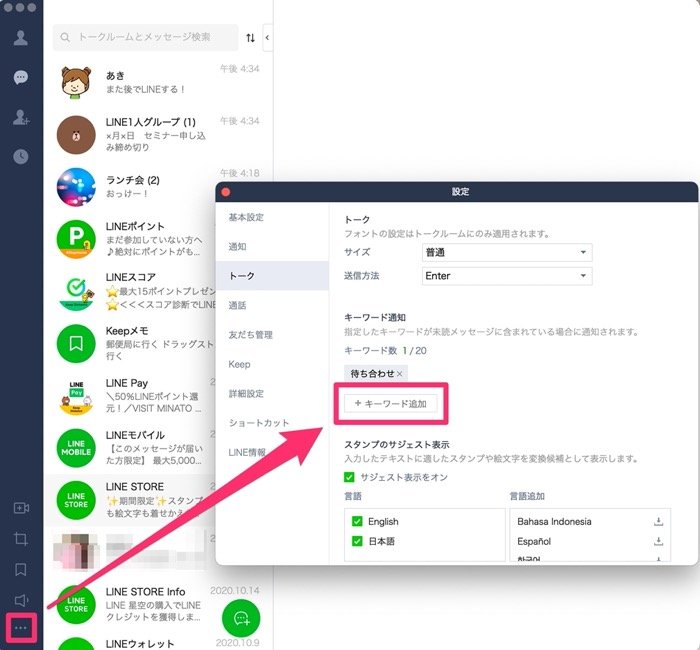Click the キーワード追加 button

[391, 404]
